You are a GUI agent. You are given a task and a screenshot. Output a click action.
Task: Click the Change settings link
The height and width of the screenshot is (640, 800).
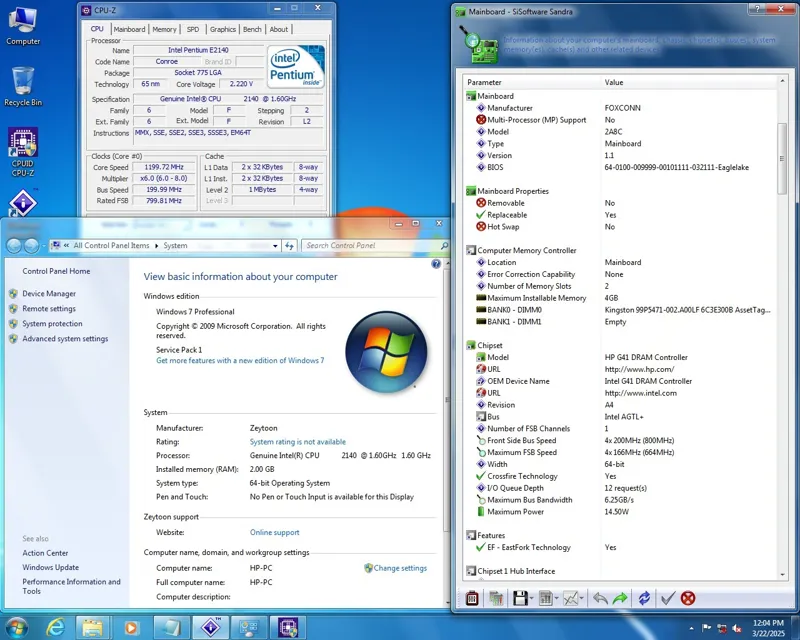(x=400, y=568)
